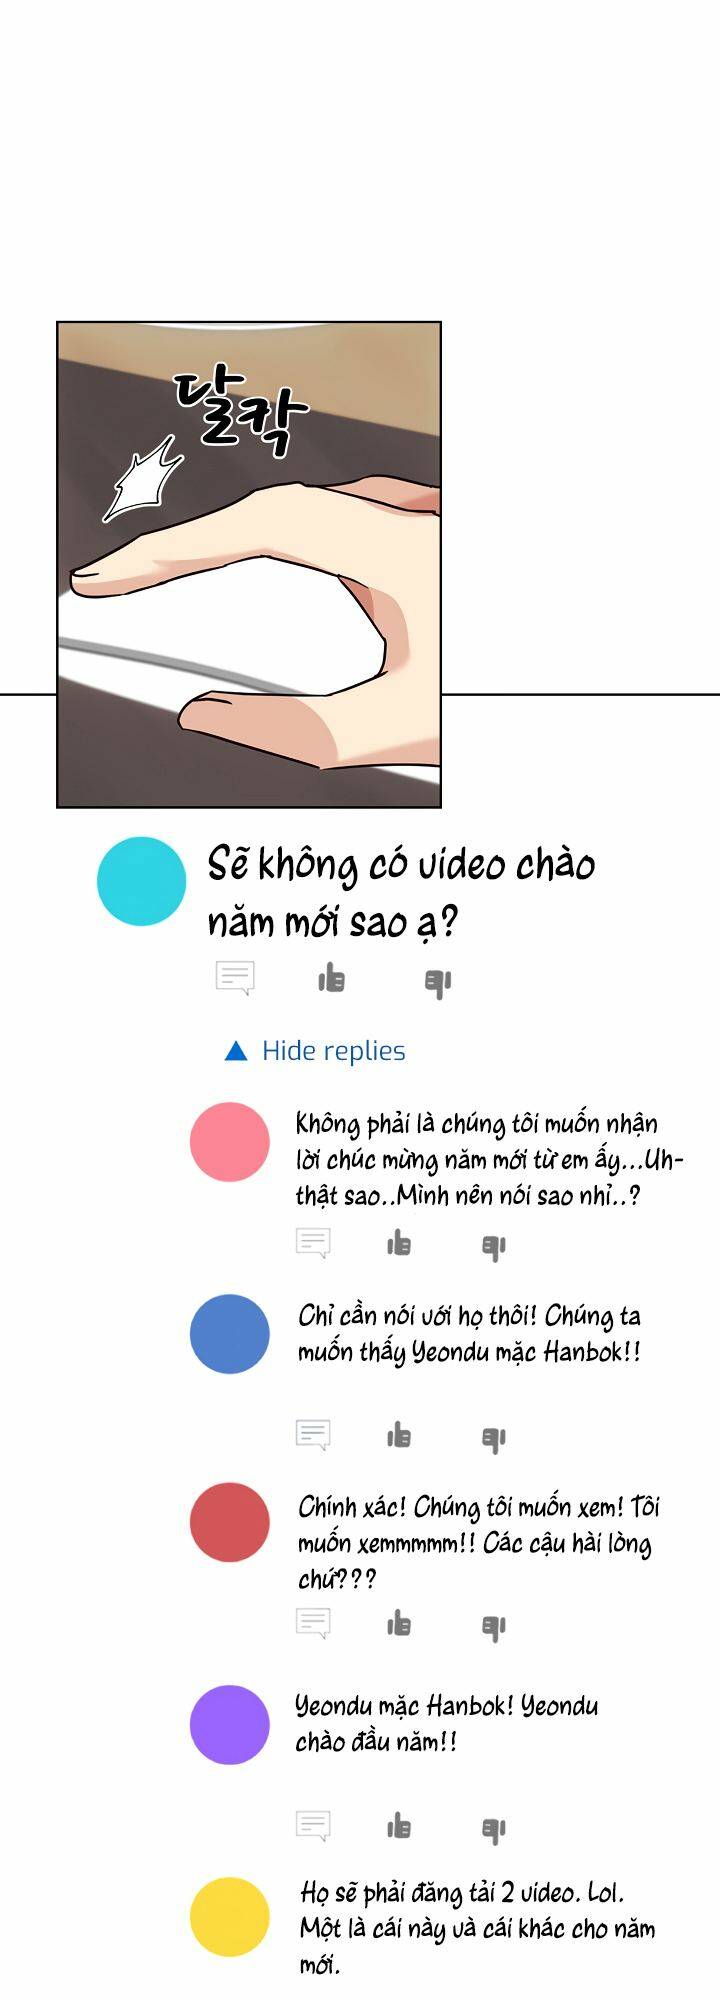Viewport: 720px width, 2000px height.
Task: Open the cyan commenter's profile avatar
Action: tap(141, 881)
